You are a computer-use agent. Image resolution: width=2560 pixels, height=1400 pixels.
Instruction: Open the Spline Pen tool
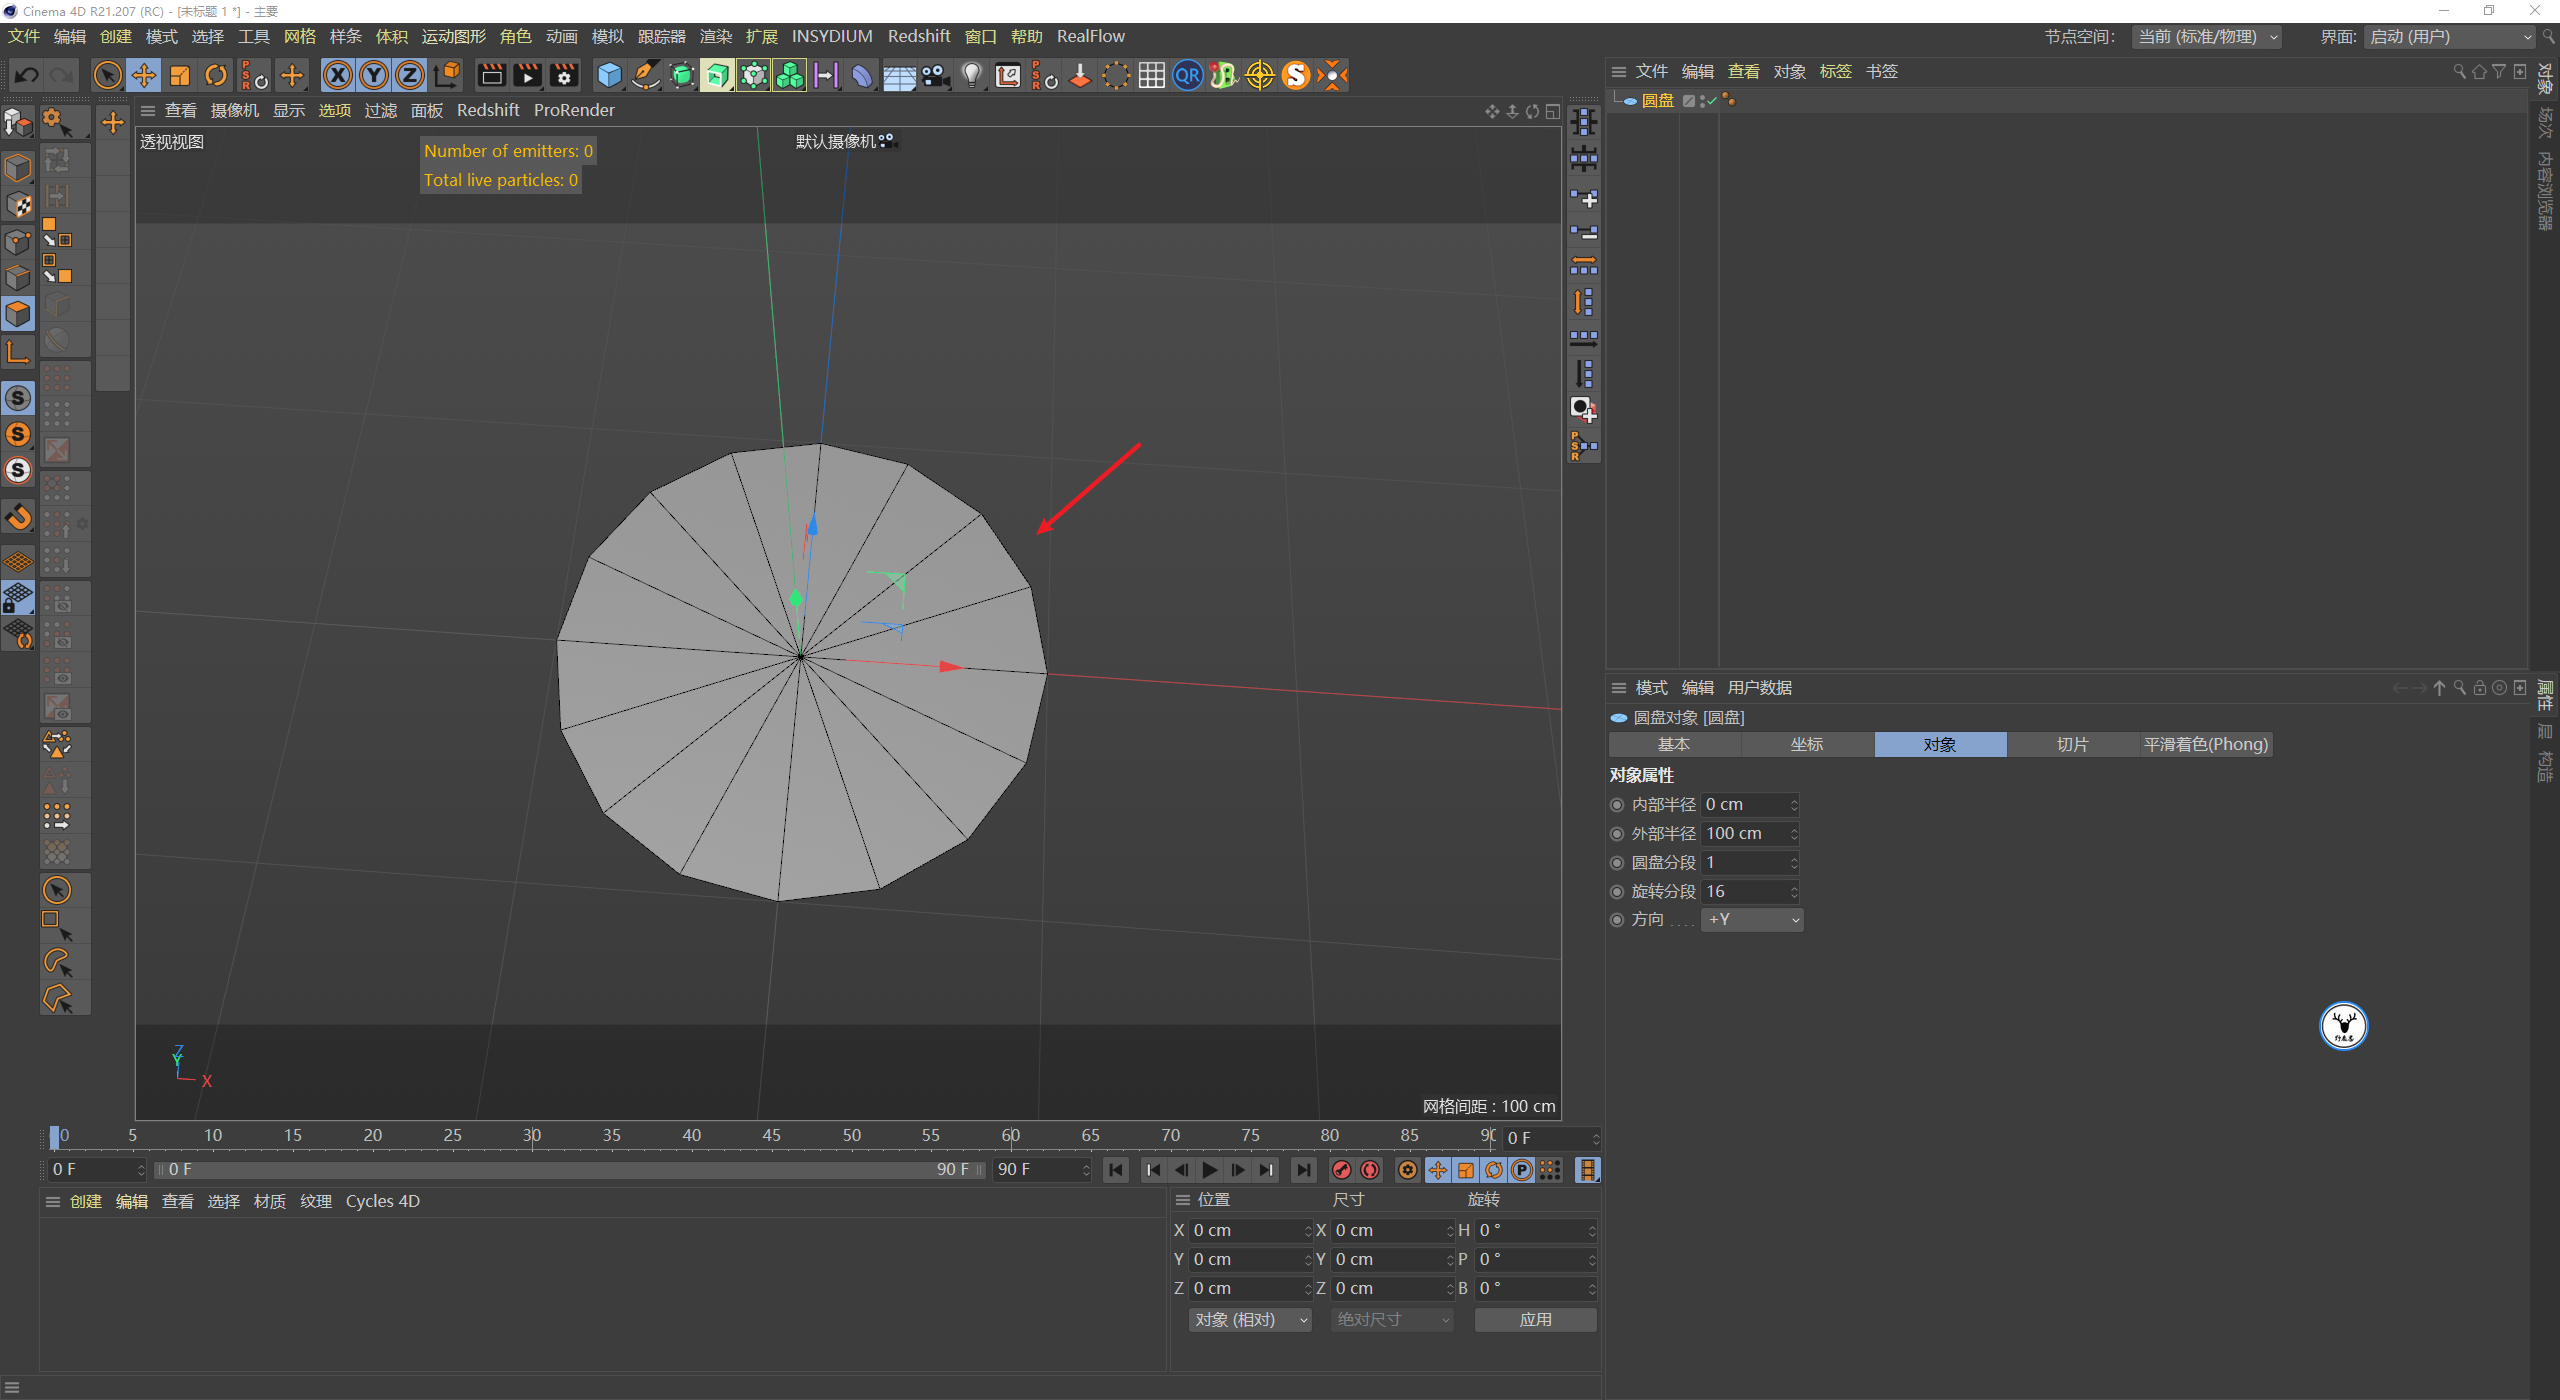(646, 75)
